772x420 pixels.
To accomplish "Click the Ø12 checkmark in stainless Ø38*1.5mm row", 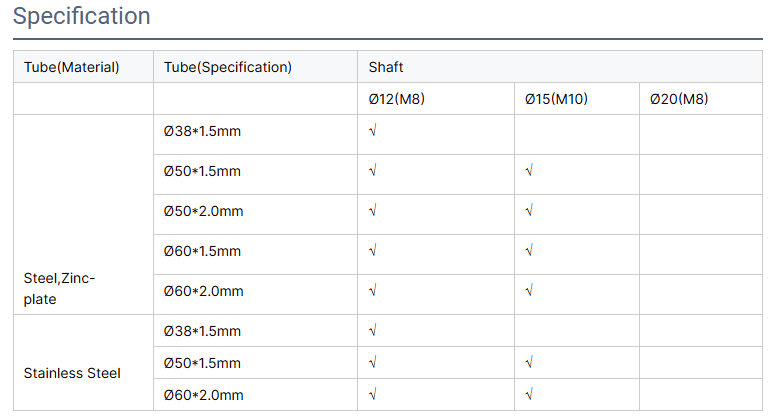I will click(373, 330).
